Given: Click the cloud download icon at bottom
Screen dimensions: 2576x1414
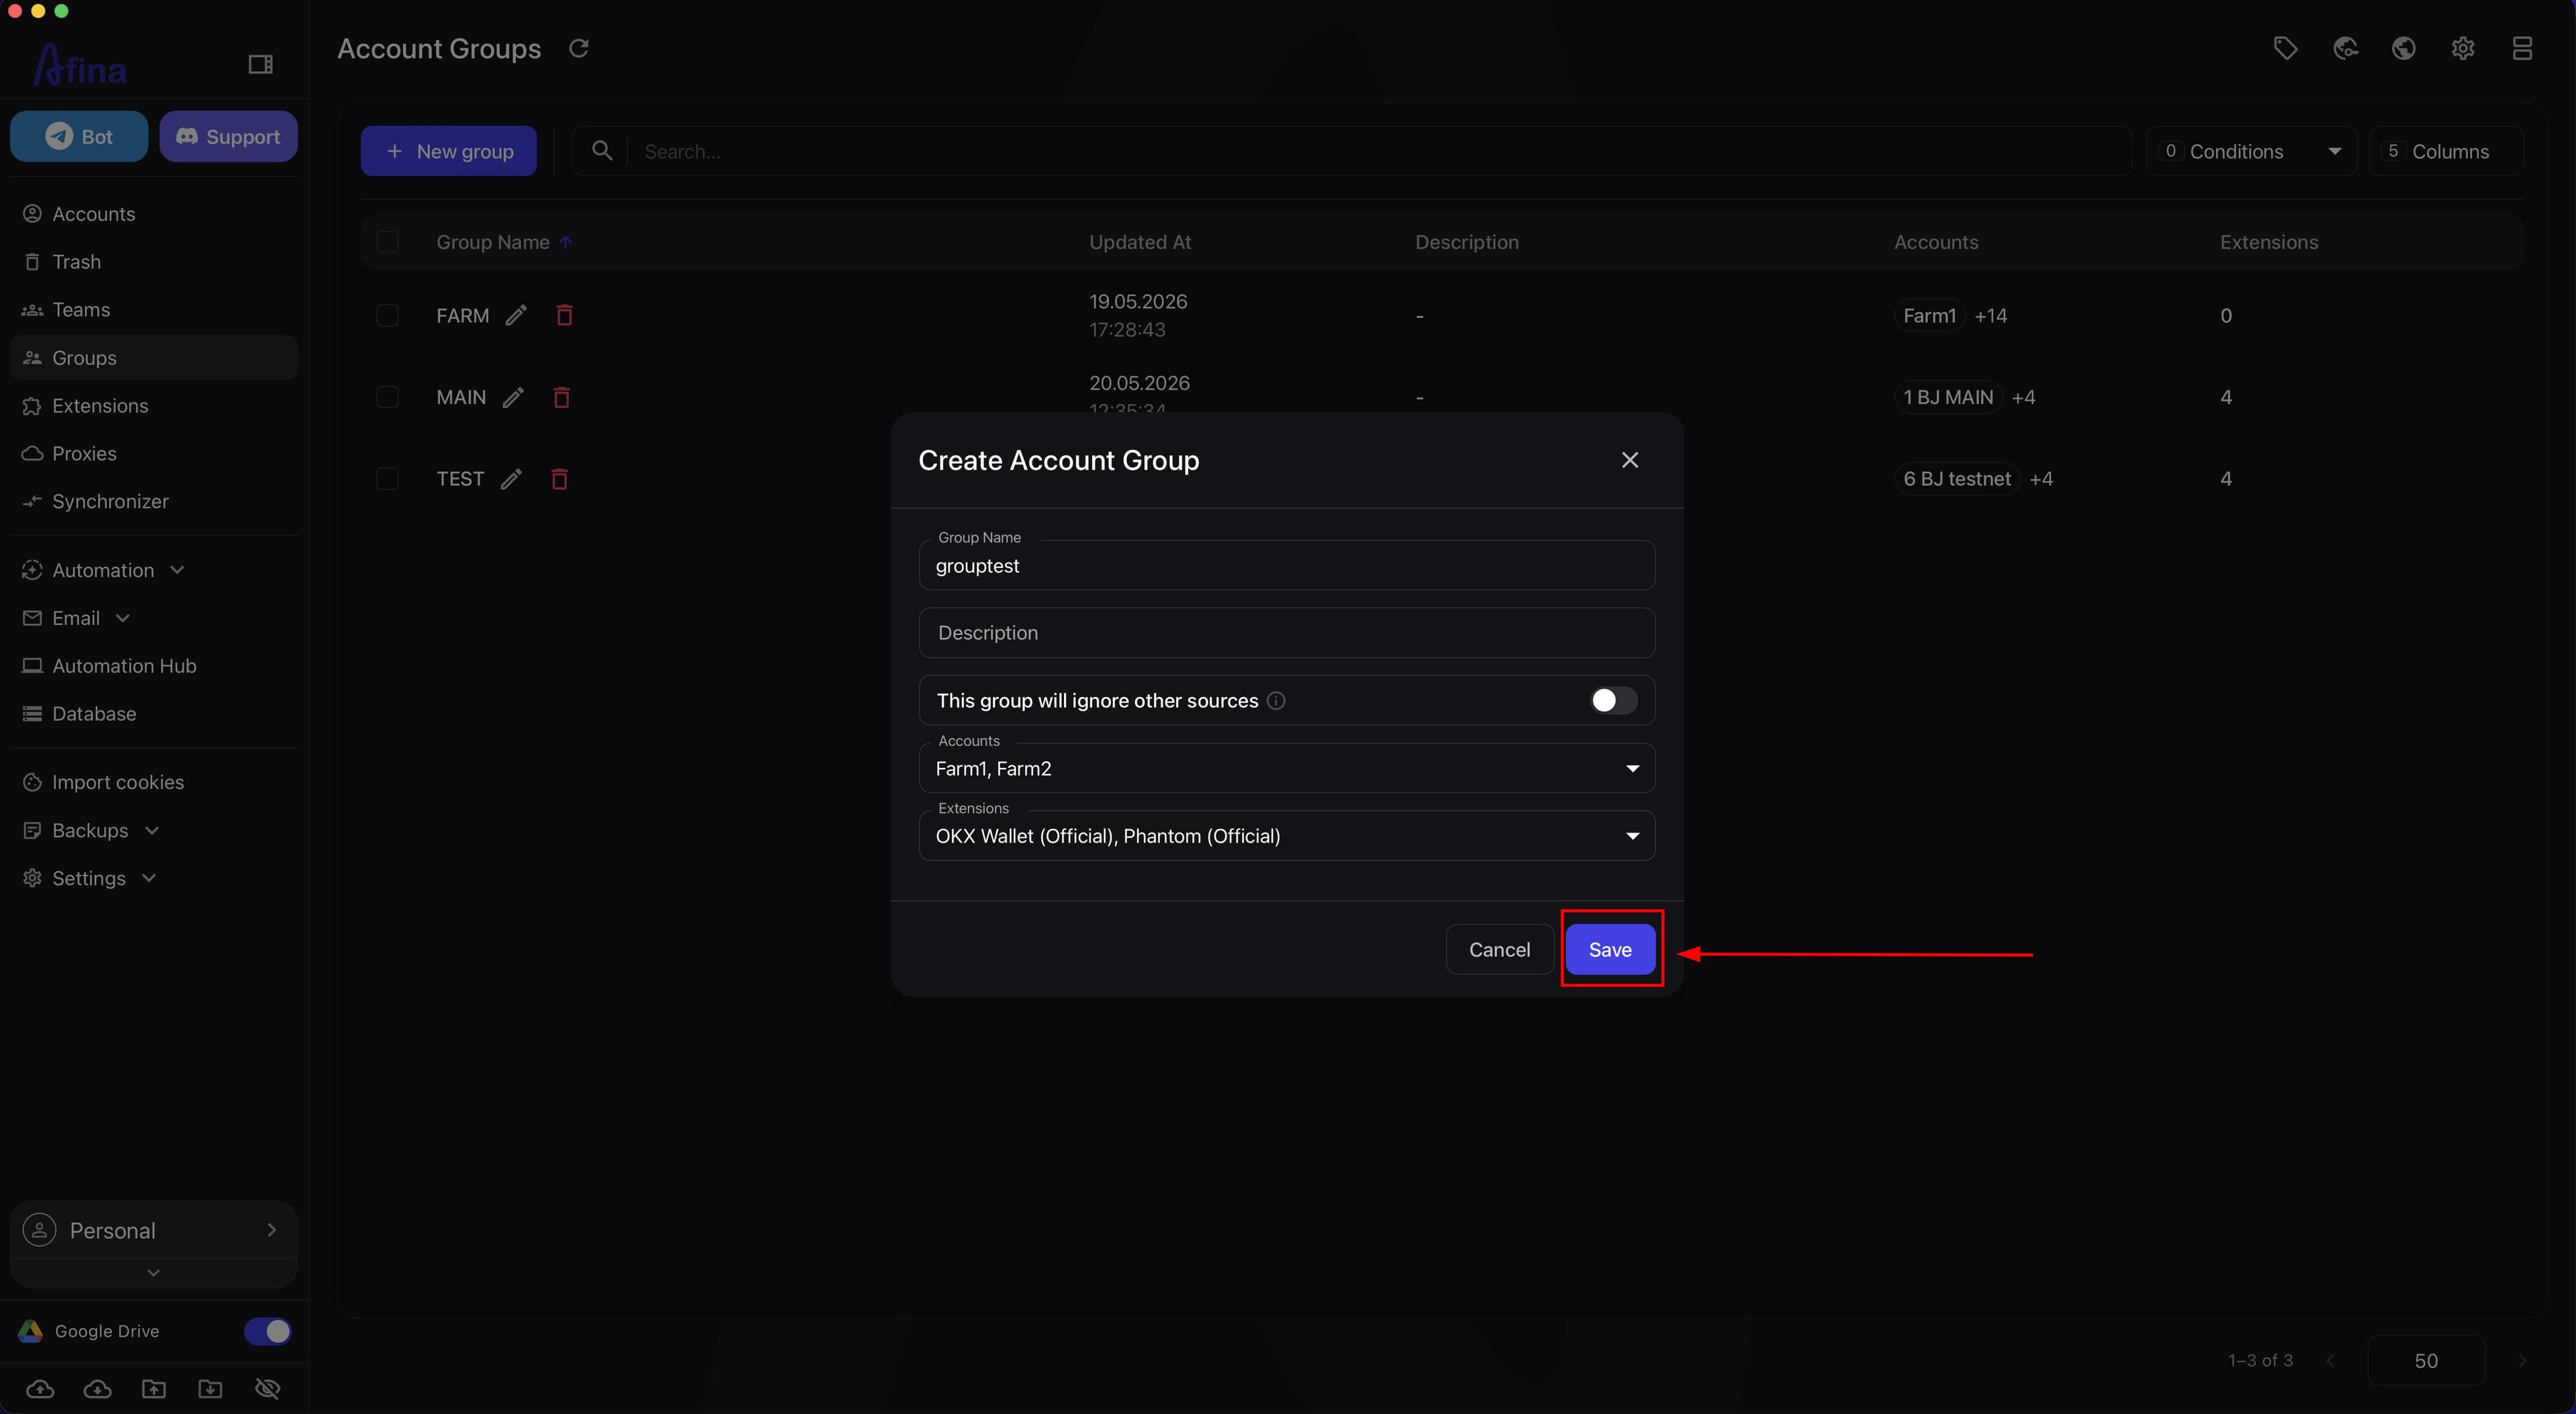Looking at the screenshot, I should (x=97, y=1388).
